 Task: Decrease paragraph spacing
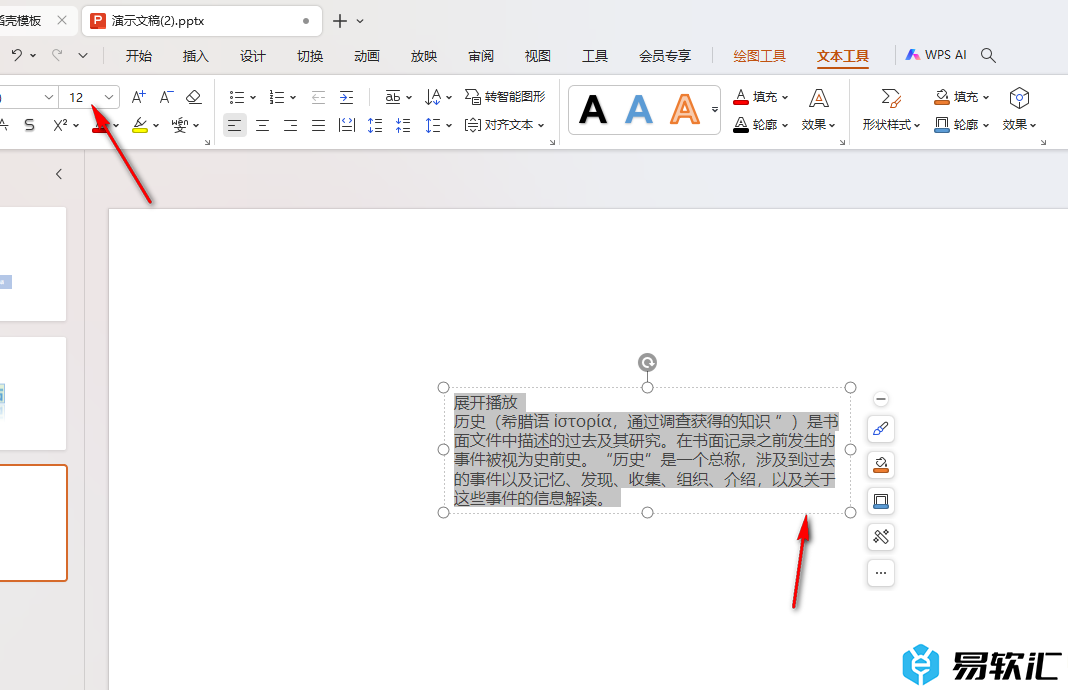tap(403, 125)
